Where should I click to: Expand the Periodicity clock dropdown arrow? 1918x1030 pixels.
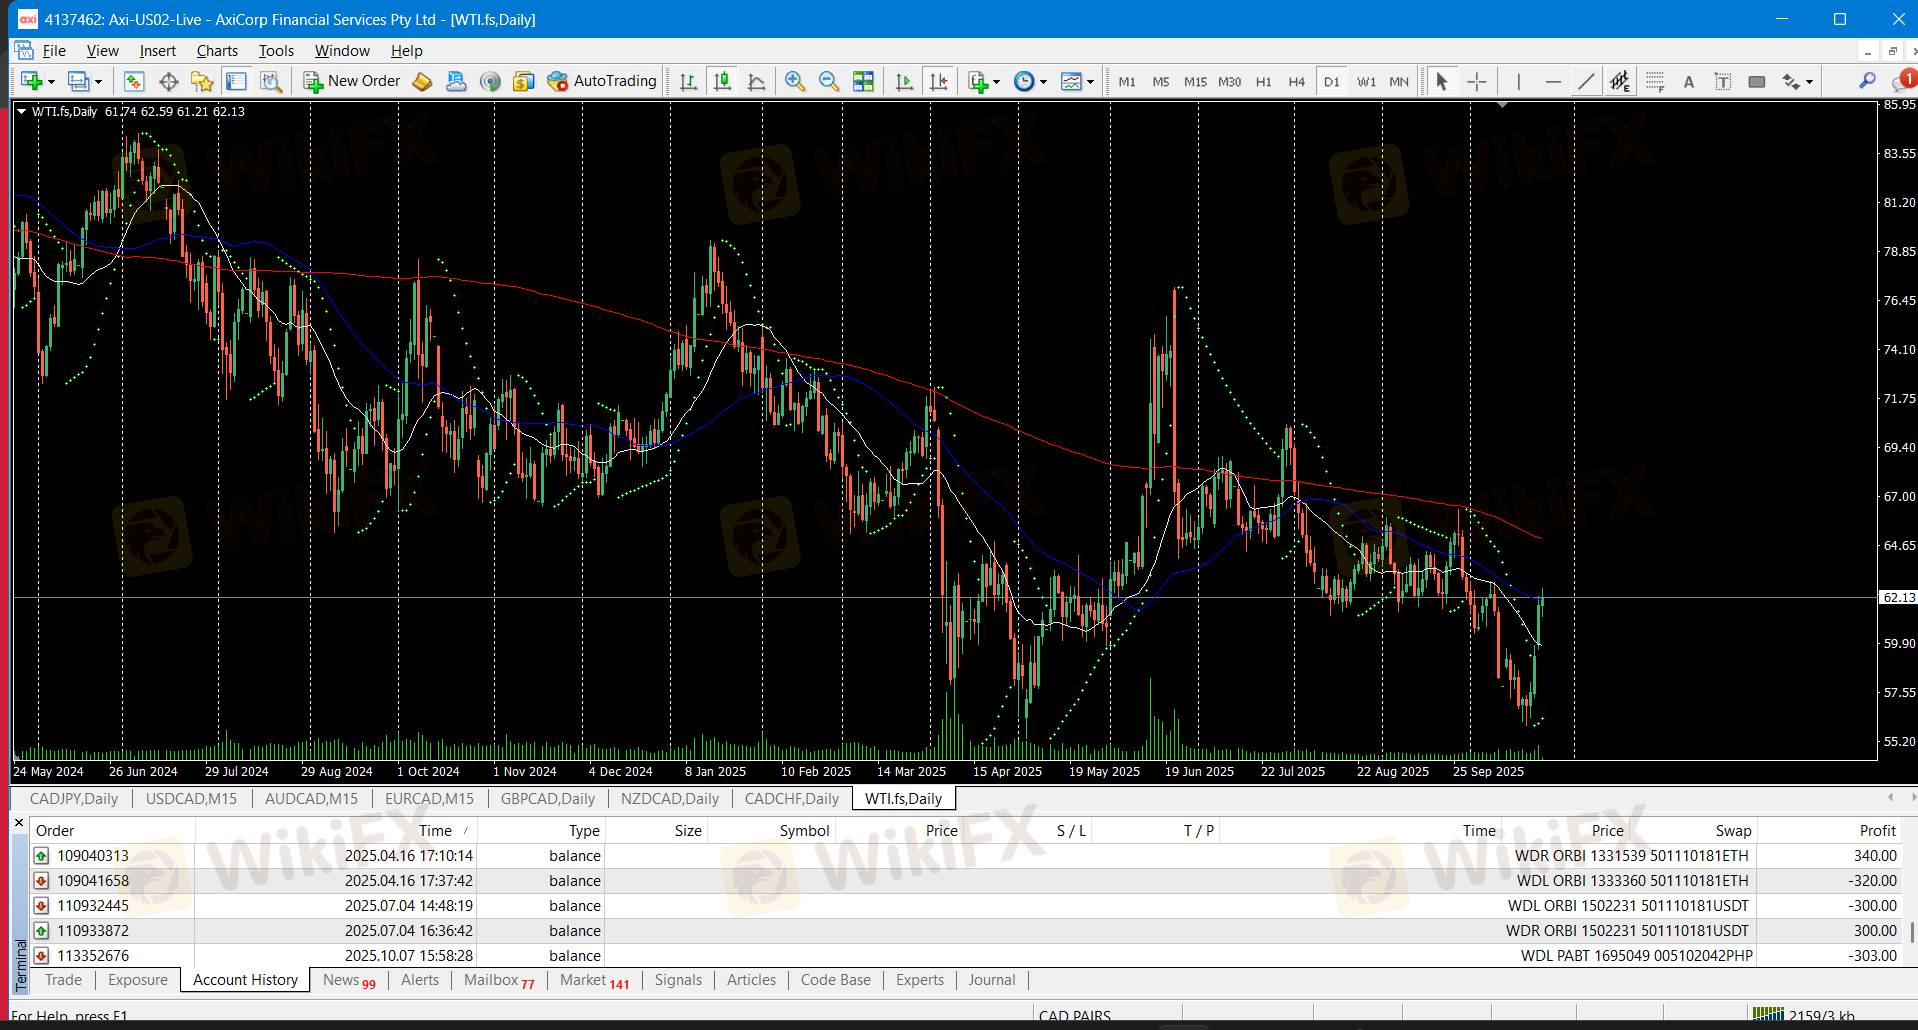[x=1043, y=83]
